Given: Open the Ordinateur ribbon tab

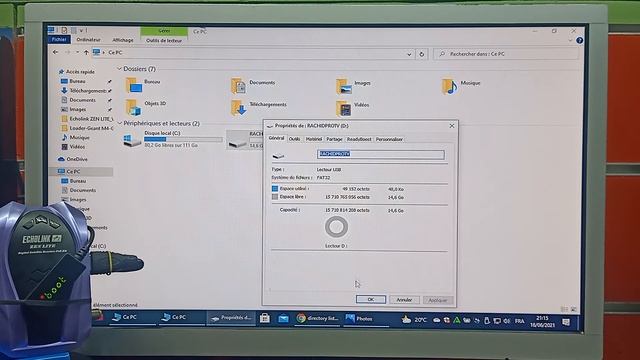Looking at the screenshot, I should [x=88, y=40].
